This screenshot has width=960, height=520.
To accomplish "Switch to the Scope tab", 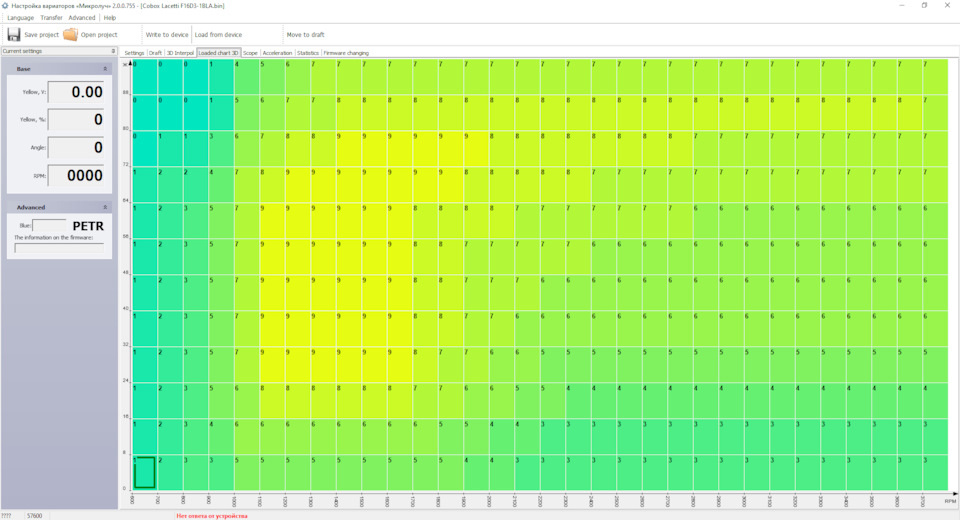I will click(x=250, y=52).
